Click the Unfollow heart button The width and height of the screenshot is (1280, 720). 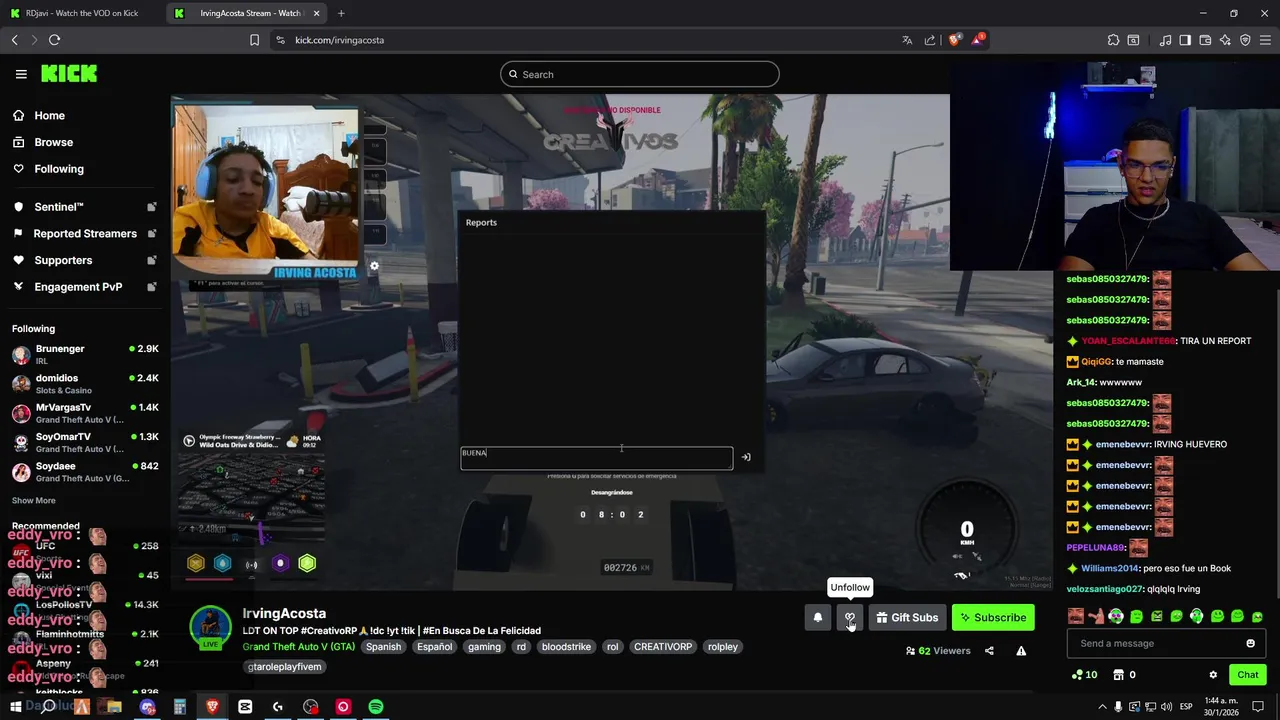pyautogui.click(x=850, y=618)
